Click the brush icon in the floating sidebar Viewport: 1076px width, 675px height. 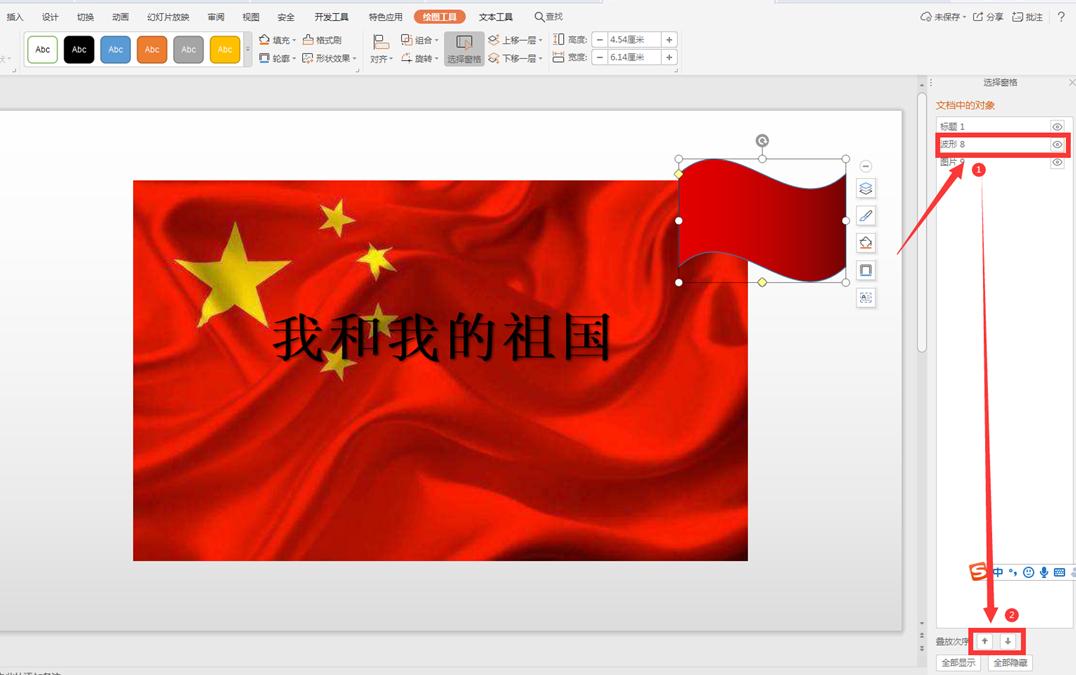(x=865, y=215)
